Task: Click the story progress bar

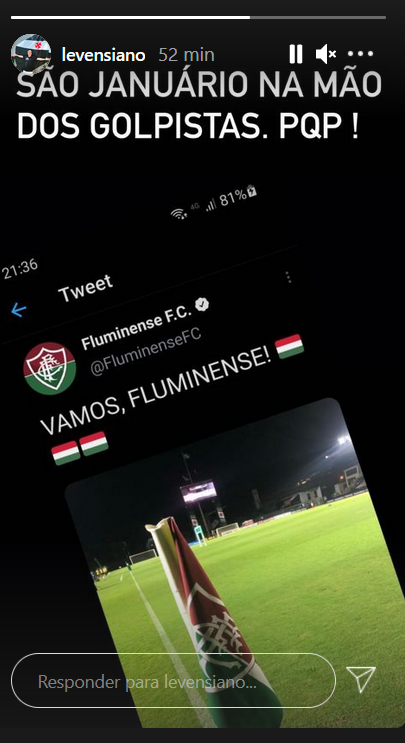Action: click(198, 18)
